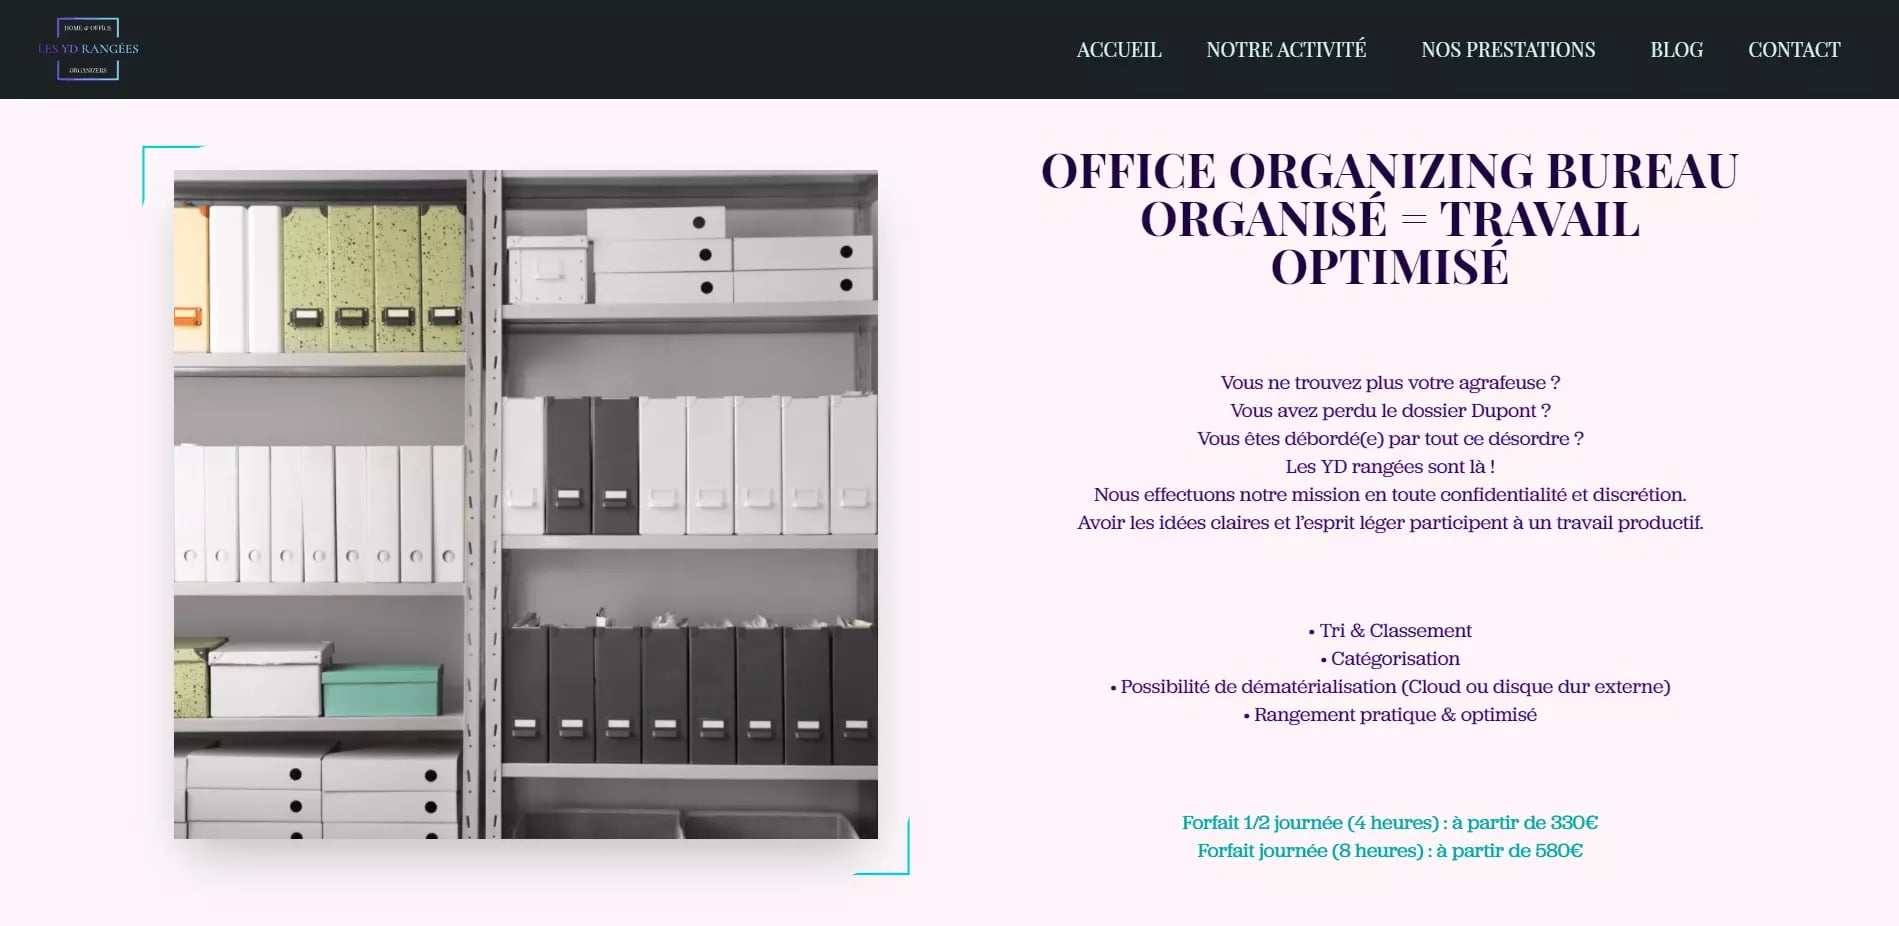Click the "débordé(e) par tout ce désordre" line
This screenshot has height=926, width=1899.
tap(1389, 439)
